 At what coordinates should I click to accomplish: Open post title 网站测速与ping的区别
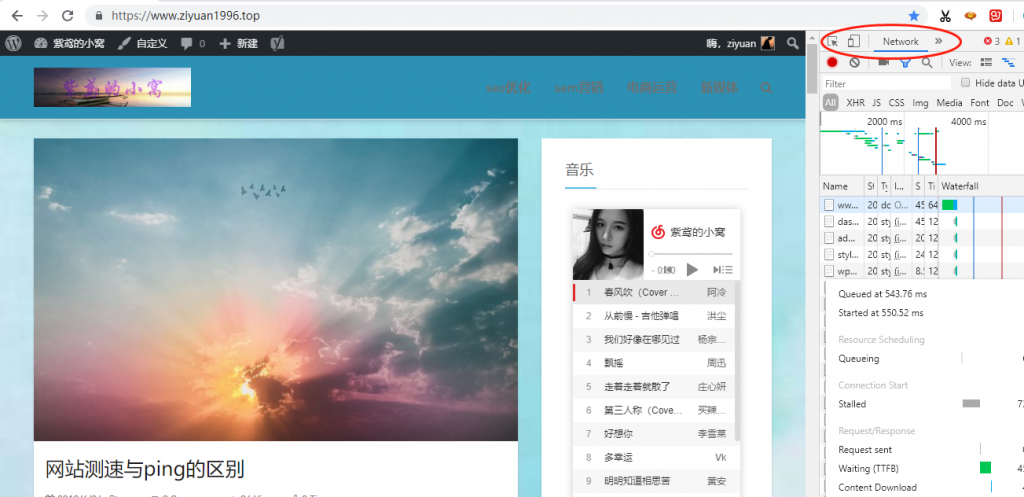click(144, 468)
